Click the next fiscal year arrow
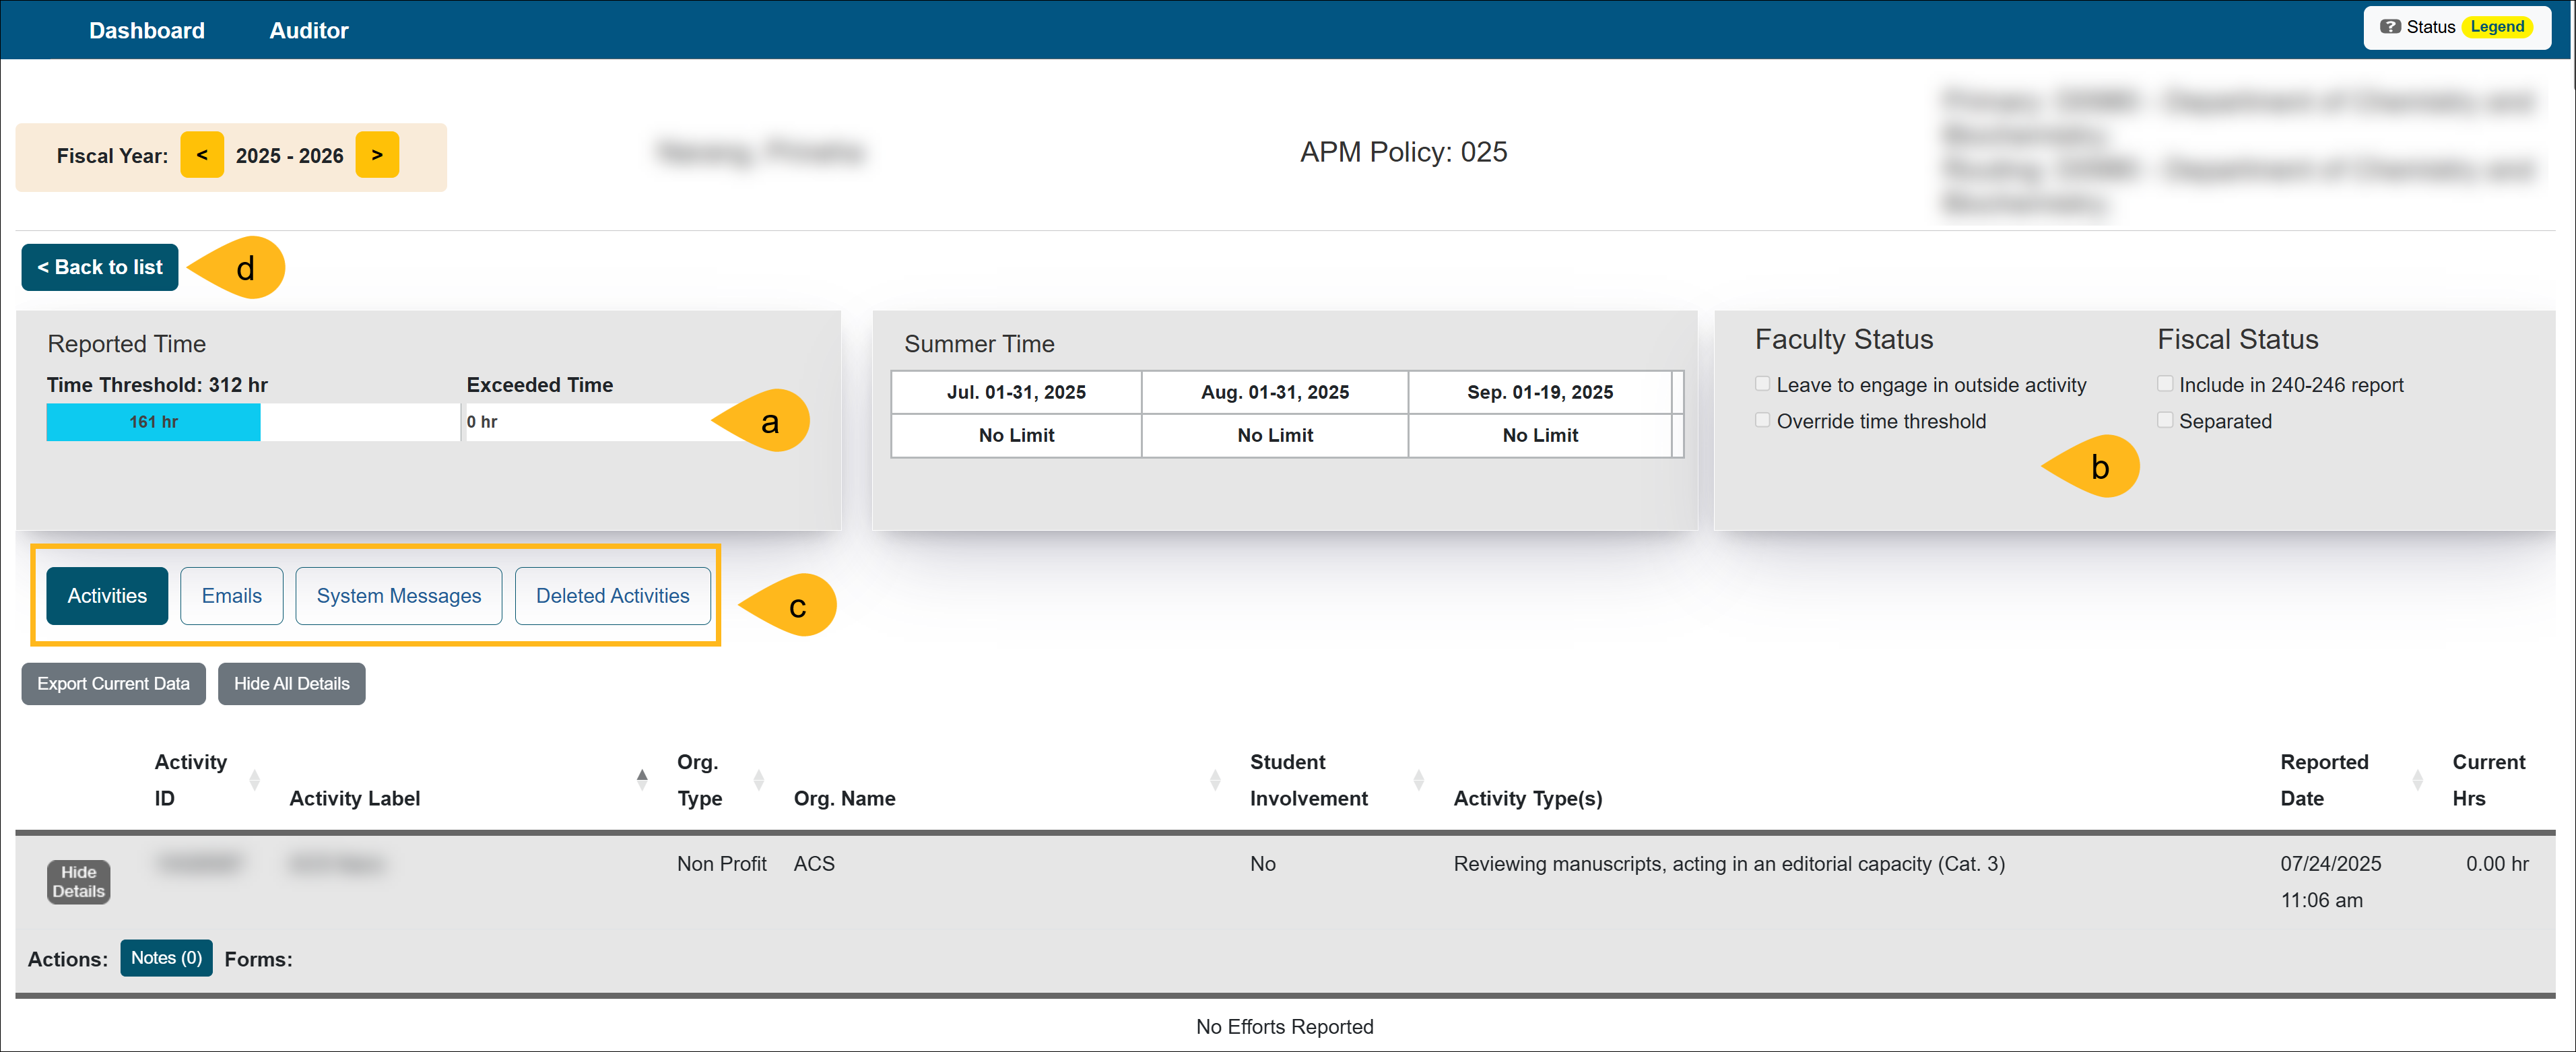 coord(377,155)
